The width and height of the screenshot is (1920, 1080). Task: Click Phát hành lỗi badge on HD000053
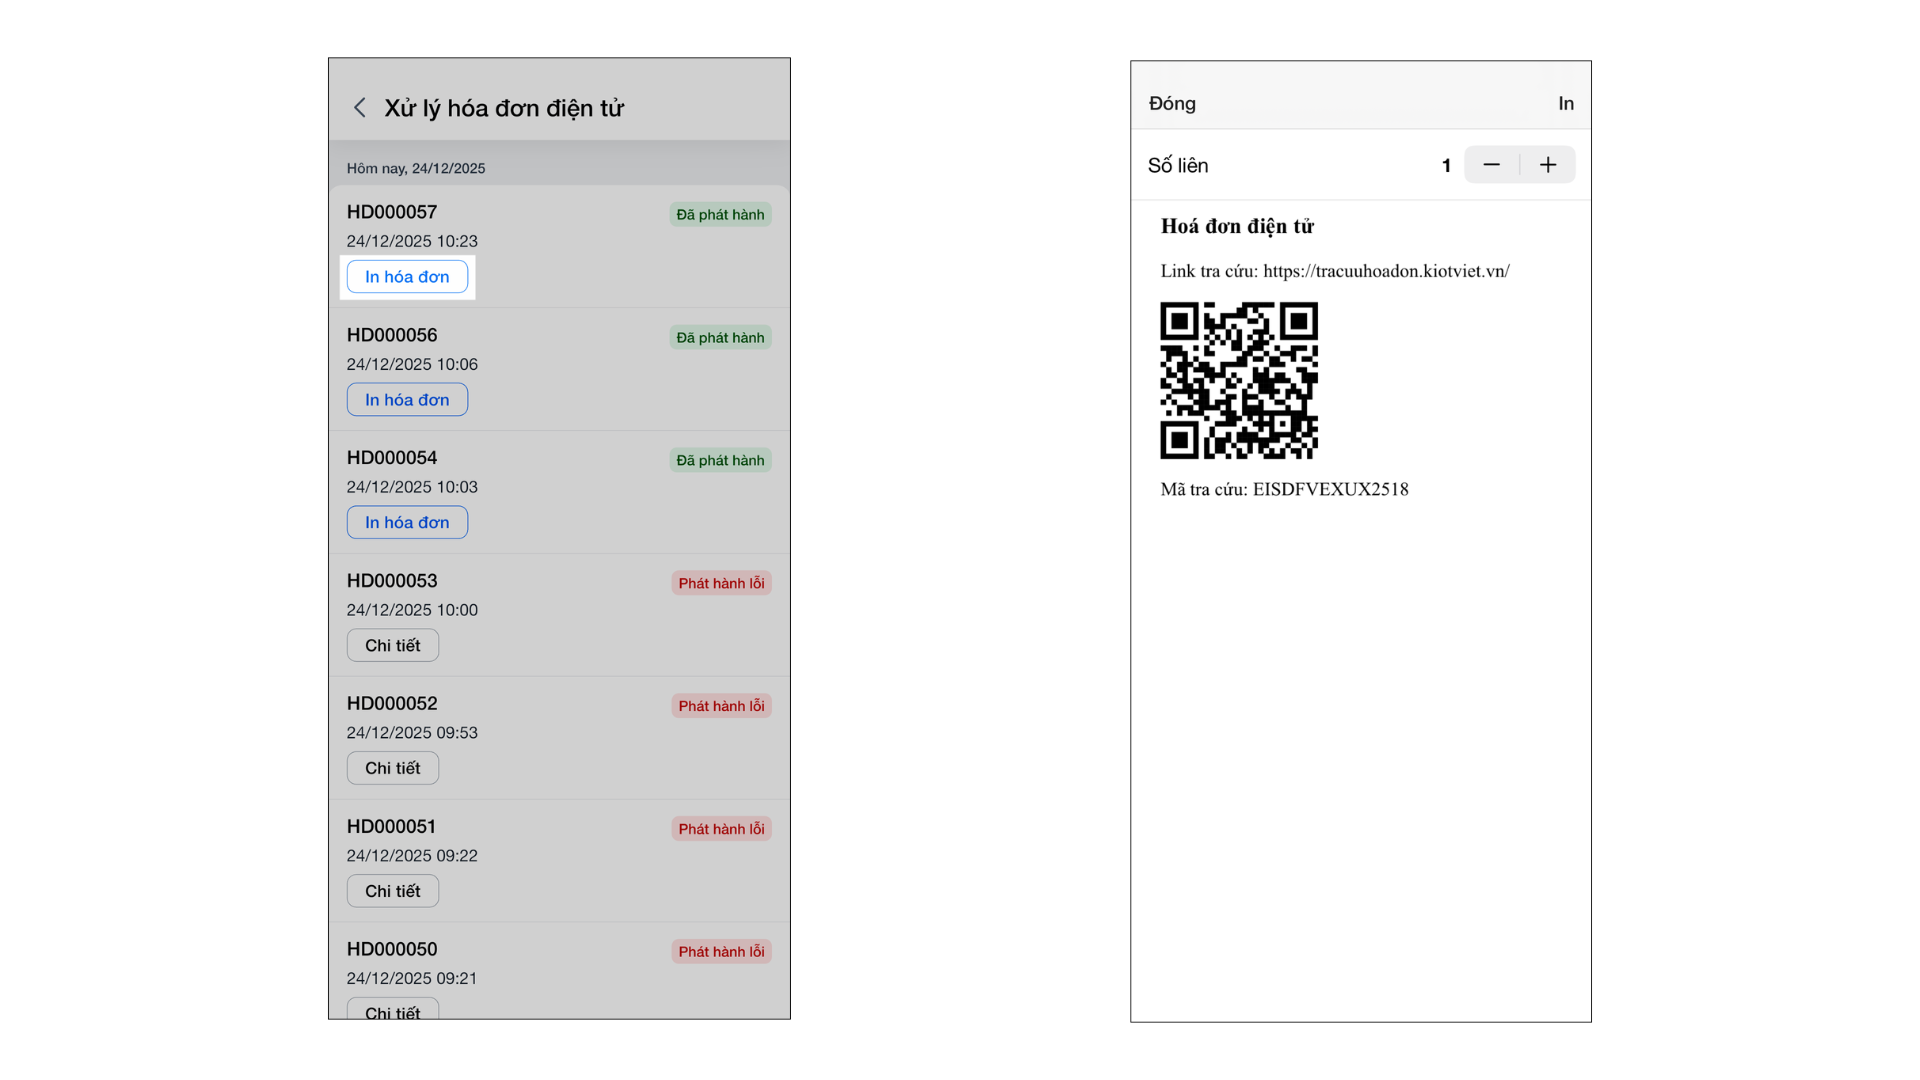click(x=721, y=583)
